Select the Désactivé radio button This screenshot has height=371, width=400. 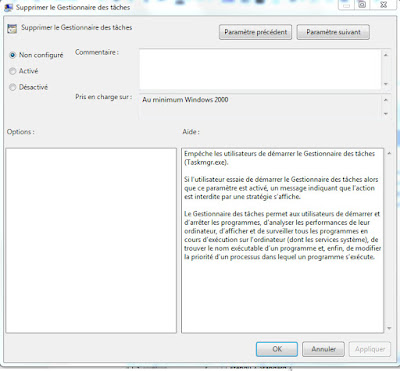coord(13,87)
